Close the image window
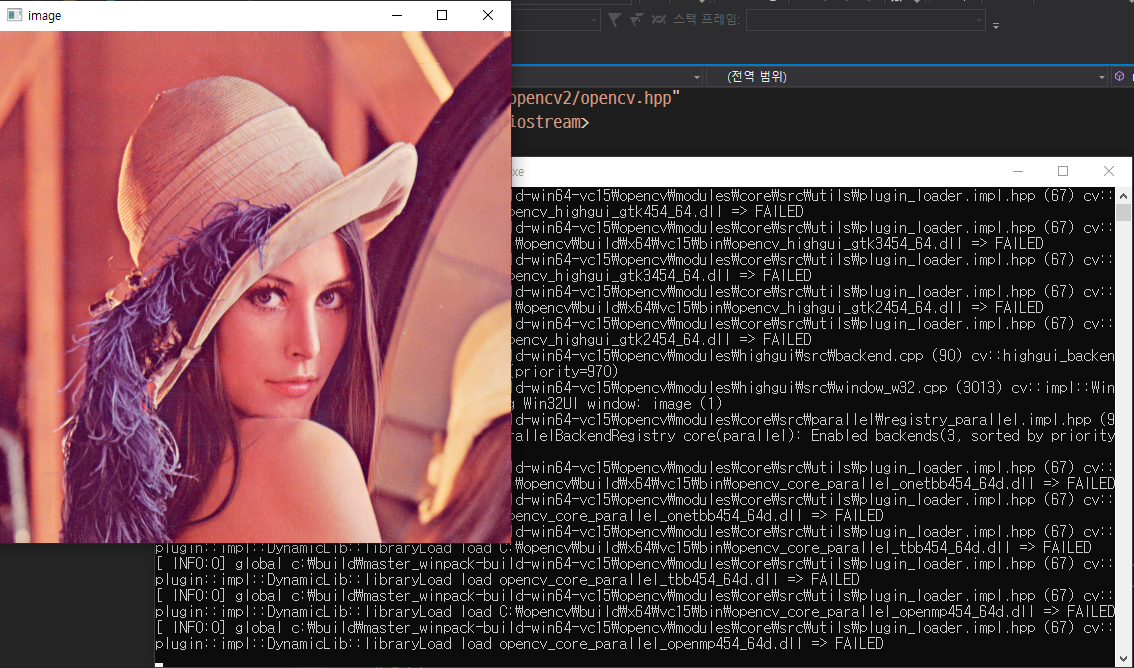Viewport: 1134px width, 668px height. pyautogui.click(x=487, y=15)
